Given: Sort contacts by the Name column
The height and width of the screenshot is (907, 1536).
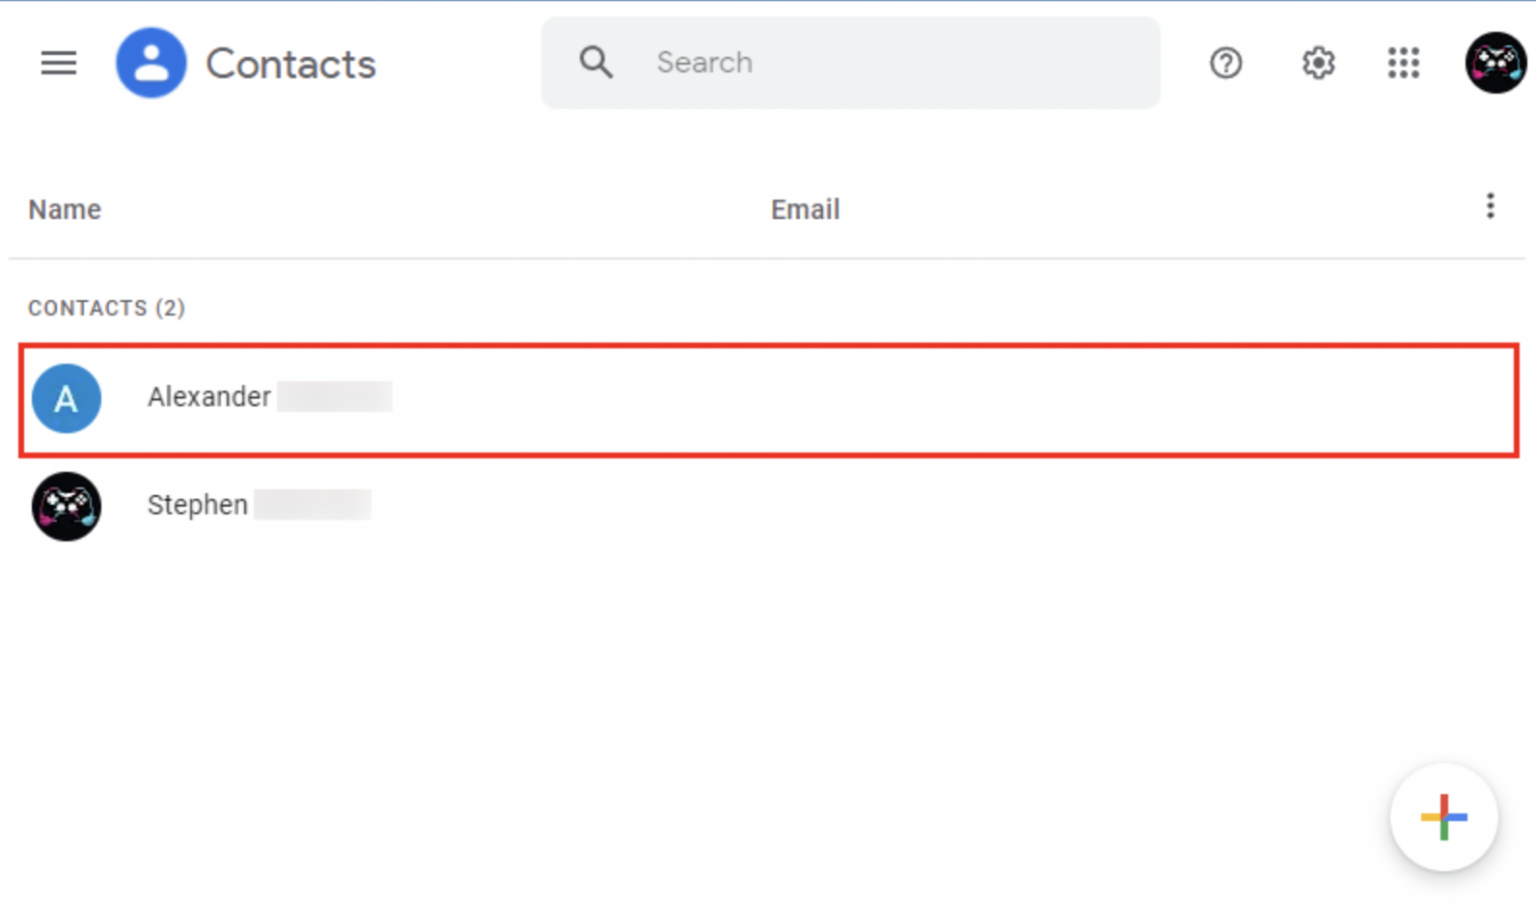Looking at the screenshot, I should coord(64,209).
